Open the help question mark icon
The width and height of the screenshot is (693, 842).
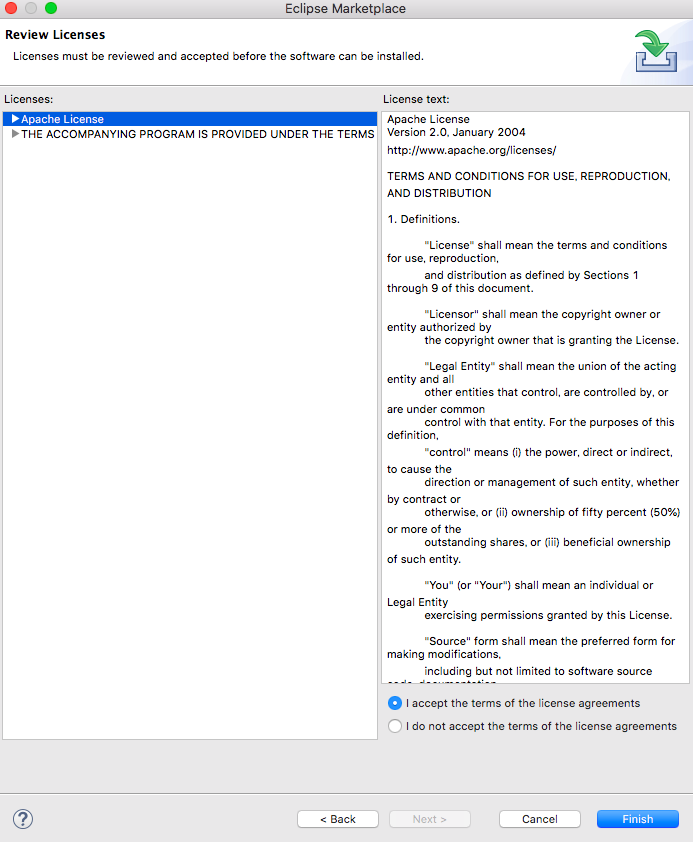tap(23, 819)
